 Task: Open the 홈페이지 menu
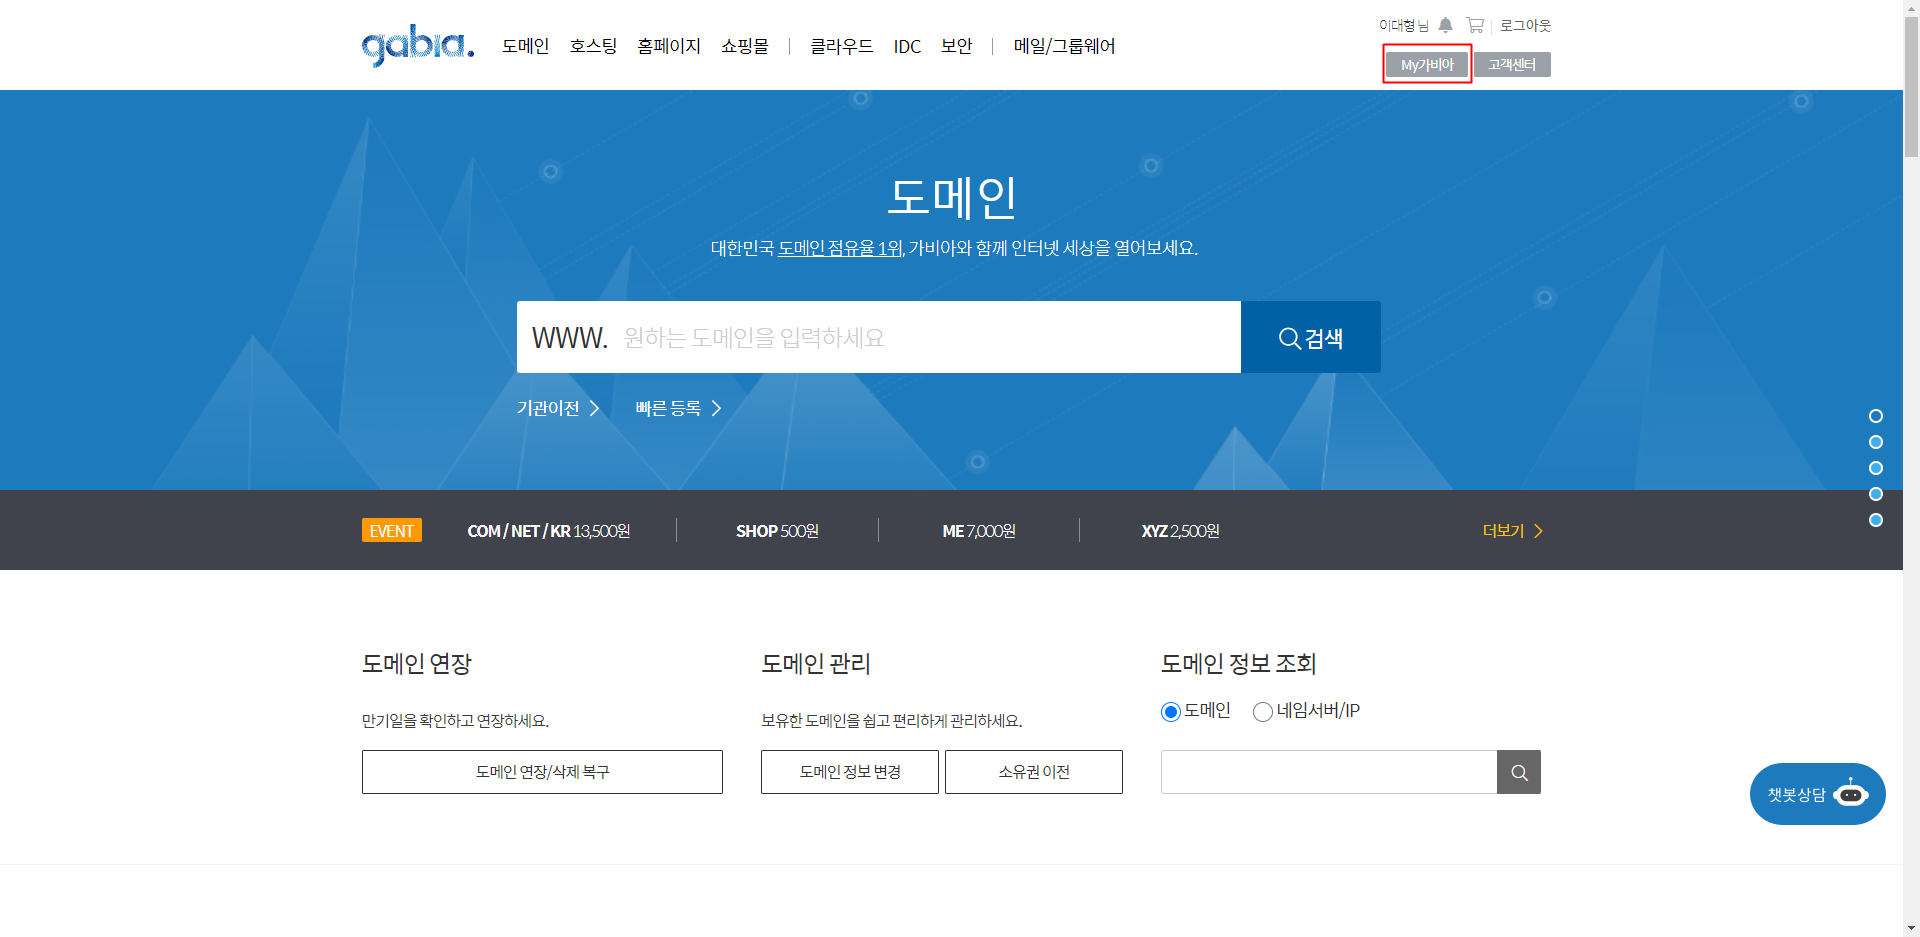(669, 46)
